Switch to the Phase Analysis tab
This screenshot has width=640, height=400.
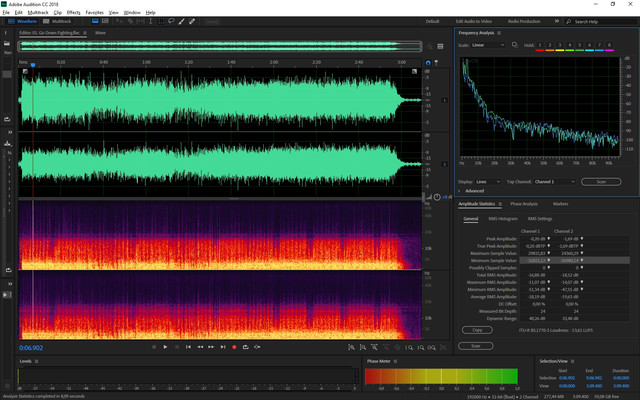(x=524, y=204)
